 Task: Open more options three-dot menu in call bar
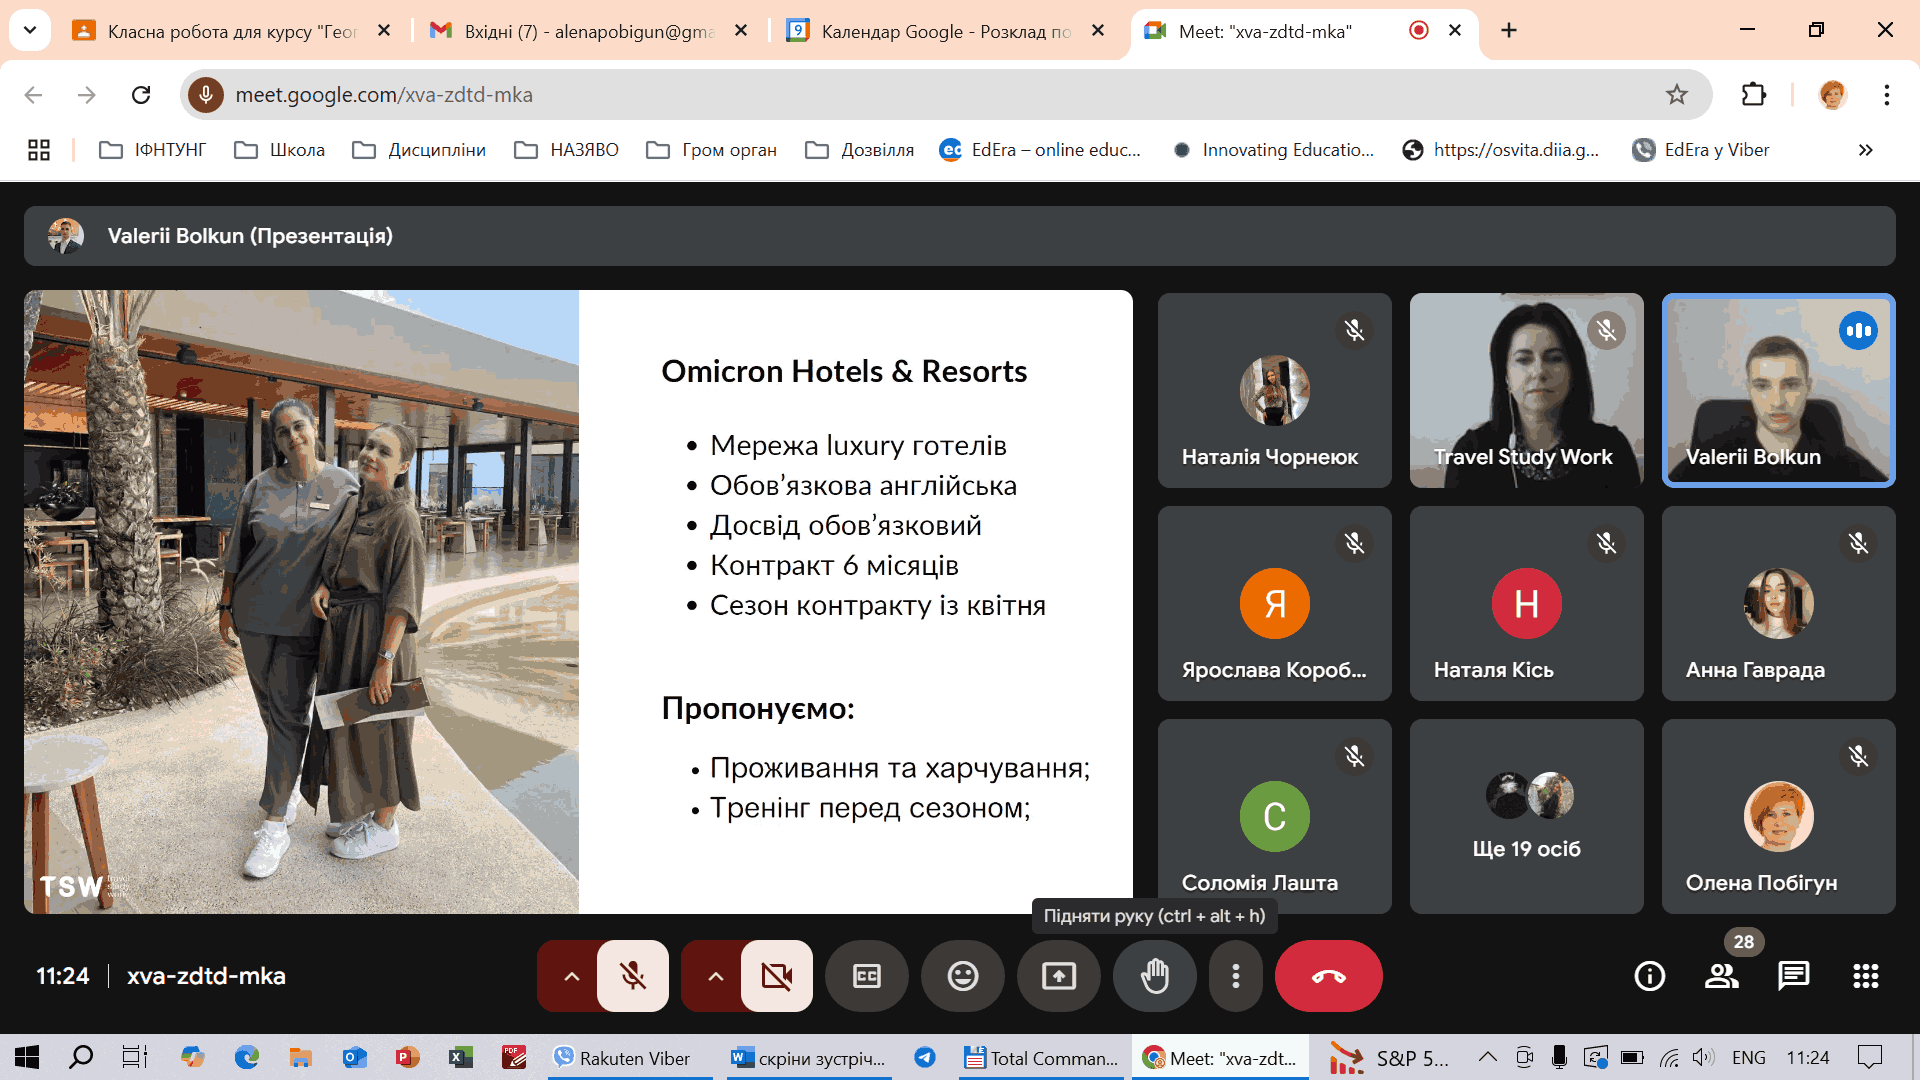1235,976
